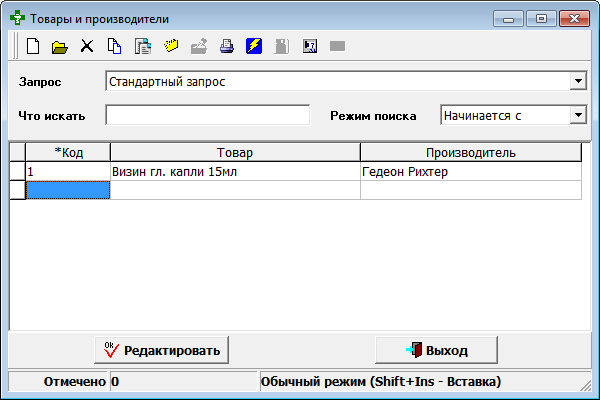600x400 pixels.
Task: Click the Товар column header
Action: 235,152
